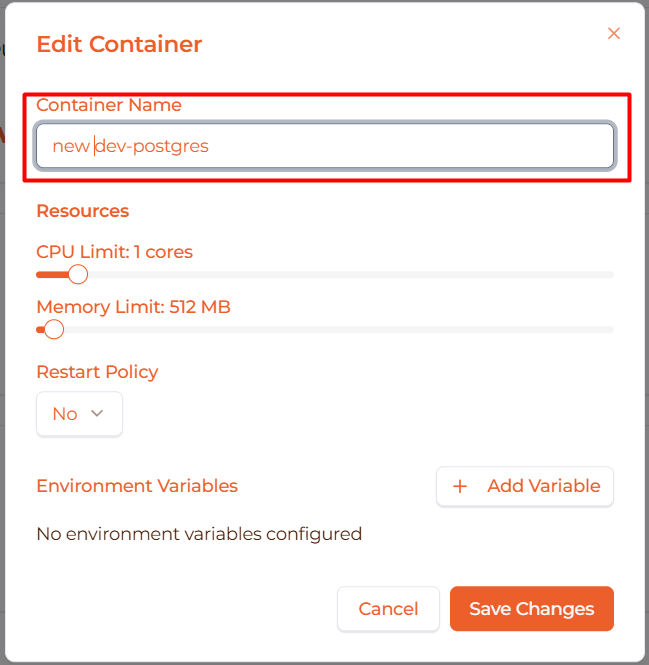Image resolution: width=649 pixels, height=665 pixels.
Task: Save Changes to the container
Action: click(531, 609)
